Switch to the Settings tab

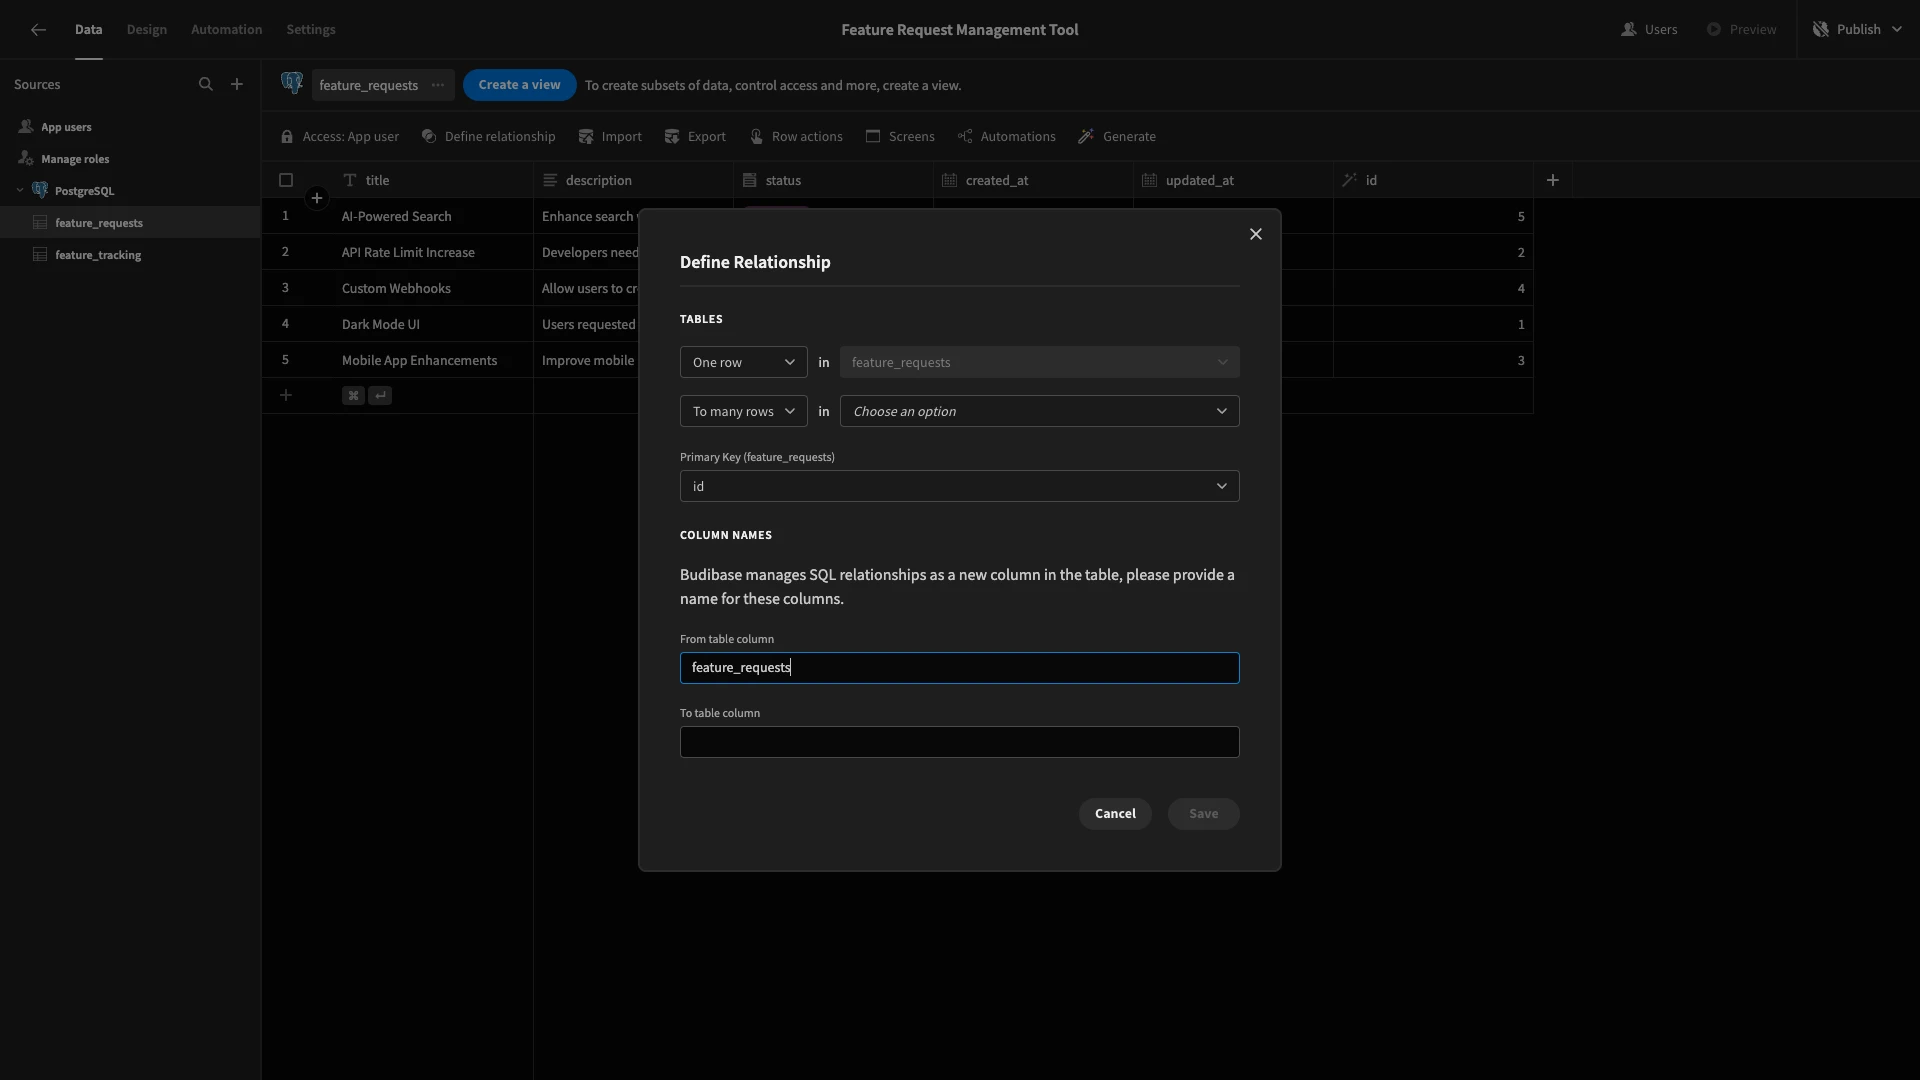pos(311,30)
